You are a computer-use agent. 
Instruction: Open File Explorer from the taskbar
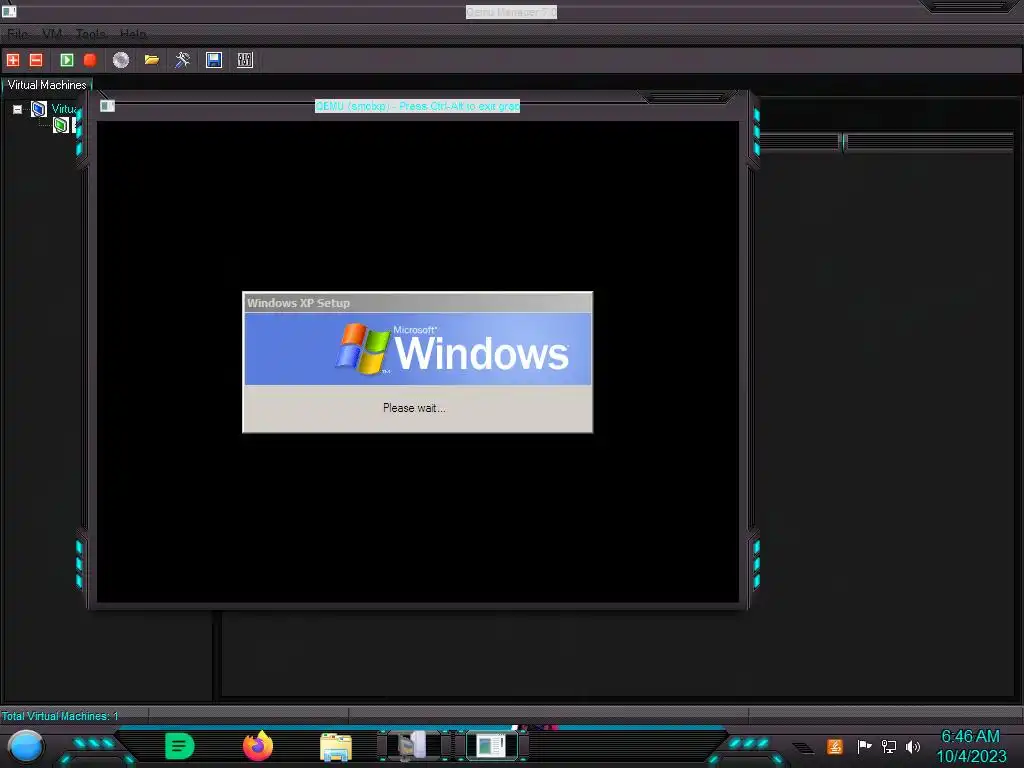click(x=336, y=746)
